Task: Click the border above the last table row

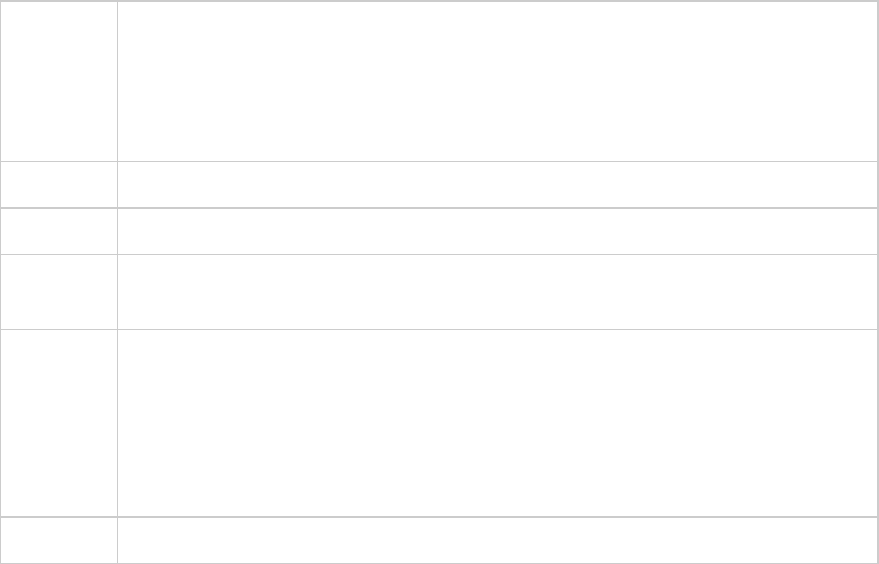Action: coord(495,517)
